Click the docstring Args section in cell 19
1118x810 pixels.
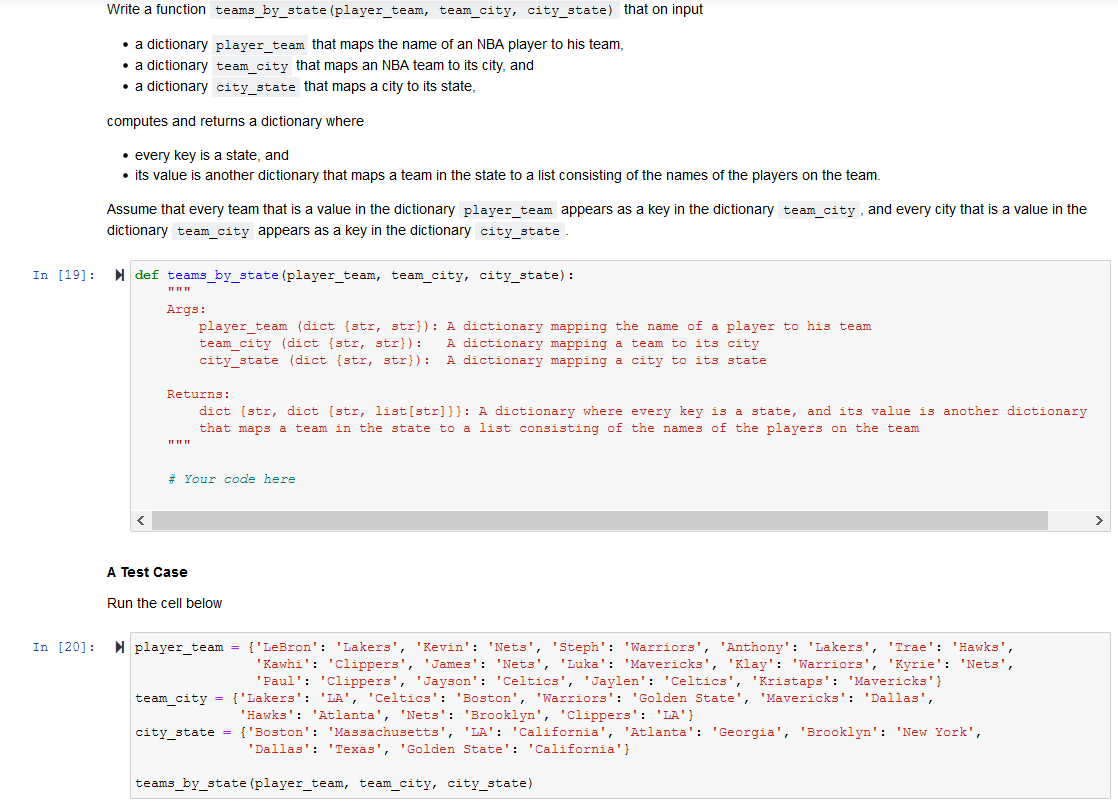(185, 308)
